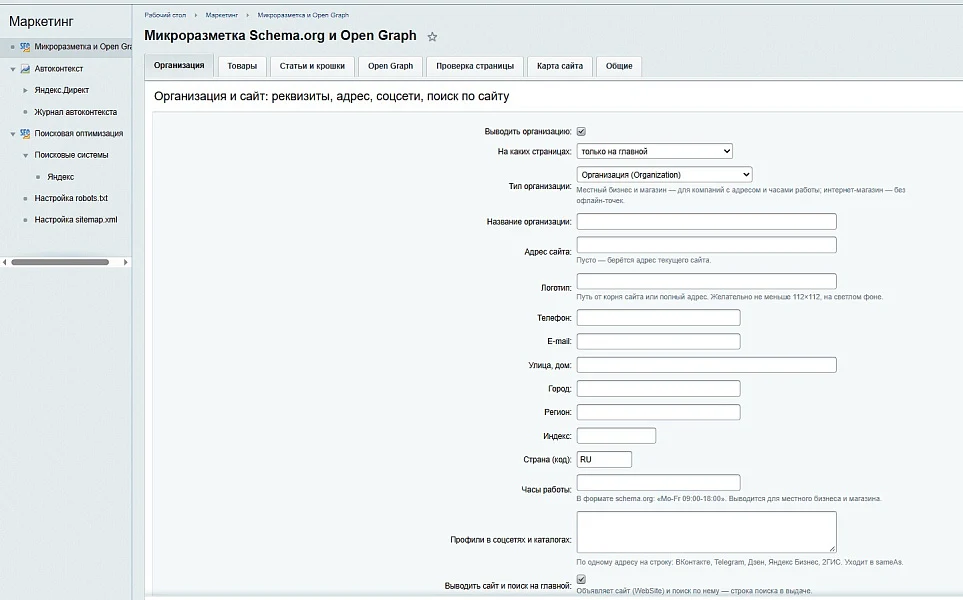Focus the Логотип path field
963x600 pixels.
click(706, 281)
